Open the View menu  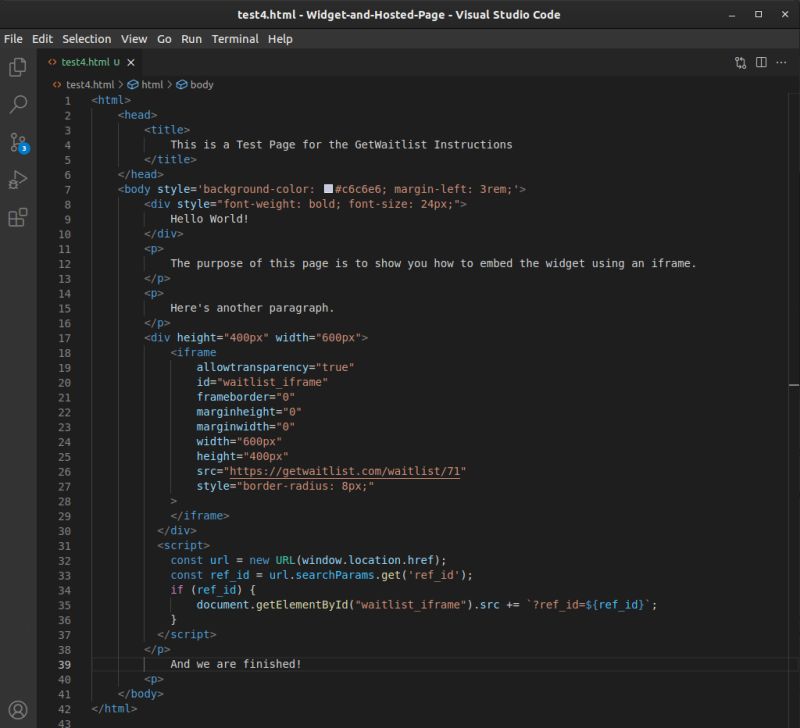click(x=134, y=39)
